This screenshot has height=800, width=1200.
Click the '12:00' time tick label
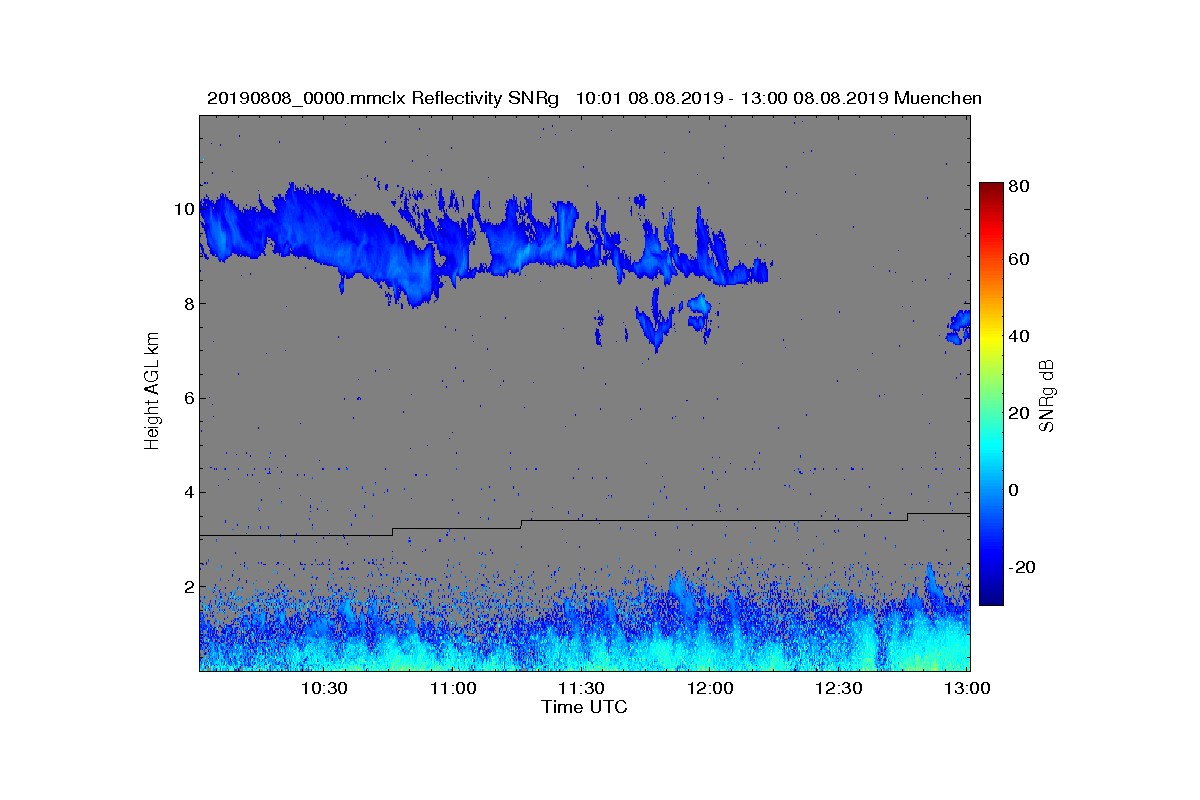pyautogui.click(x=711, y=688)
